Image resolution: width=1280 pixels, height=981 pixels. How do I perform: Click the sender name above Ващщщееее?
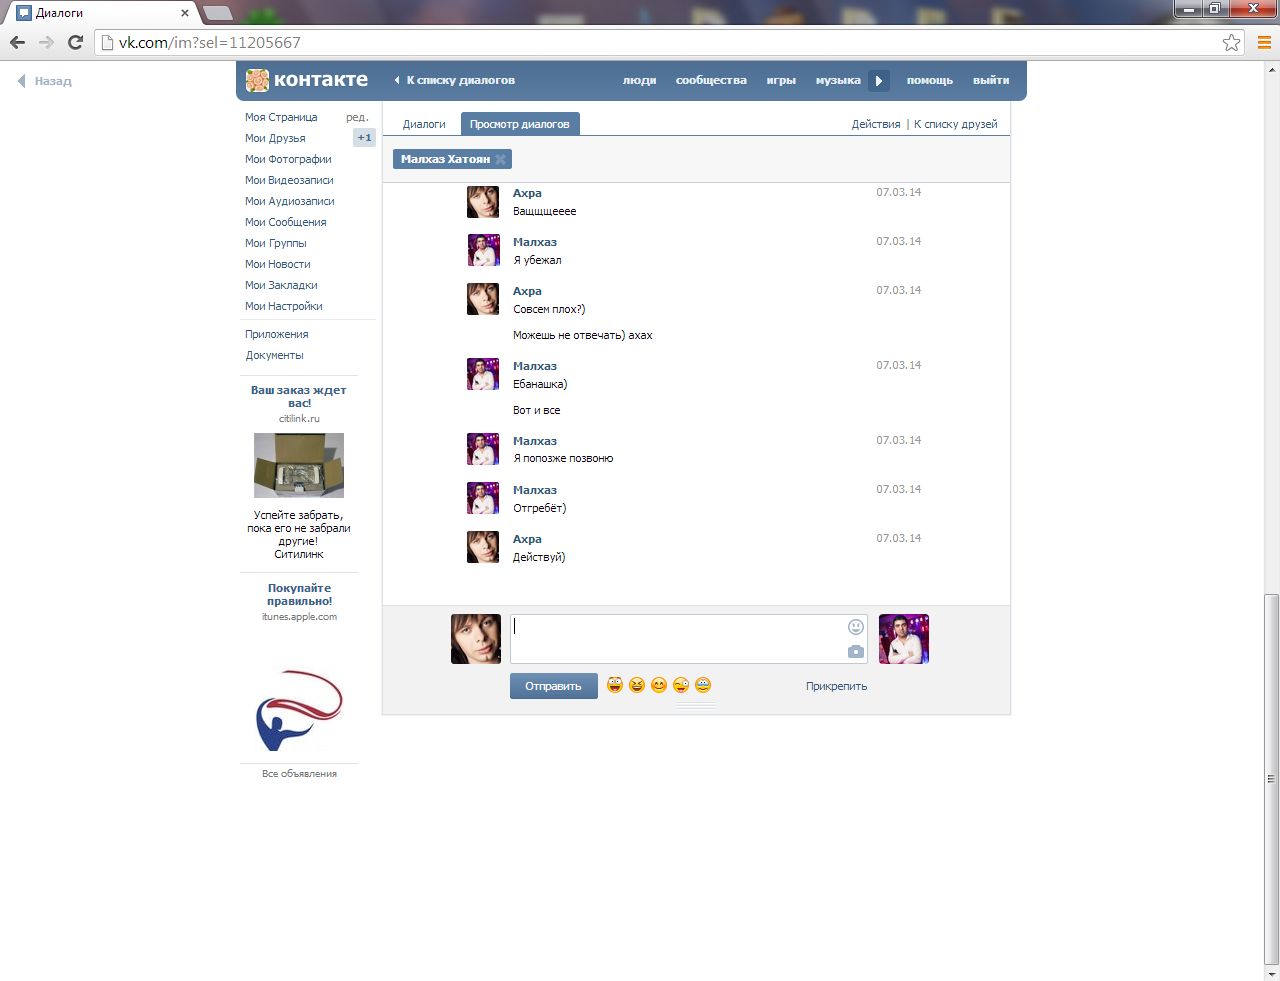[527, 193]
